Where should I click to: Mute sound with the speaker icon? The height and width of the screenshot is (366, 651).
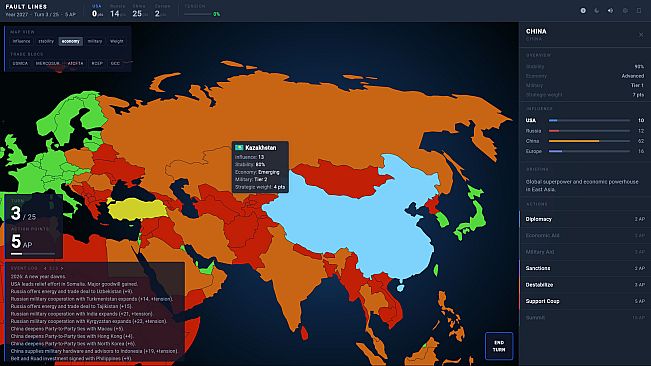(610, 11)
